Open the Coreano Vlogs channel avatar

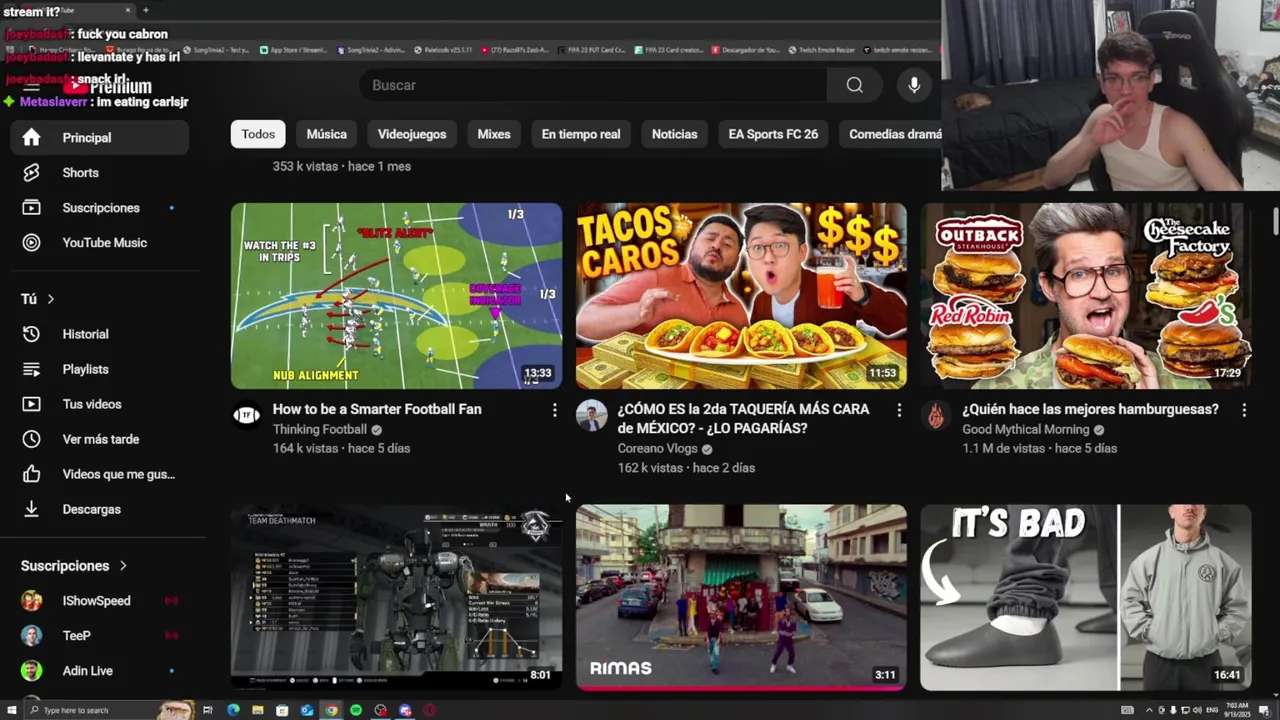click(x=591, y=415)
